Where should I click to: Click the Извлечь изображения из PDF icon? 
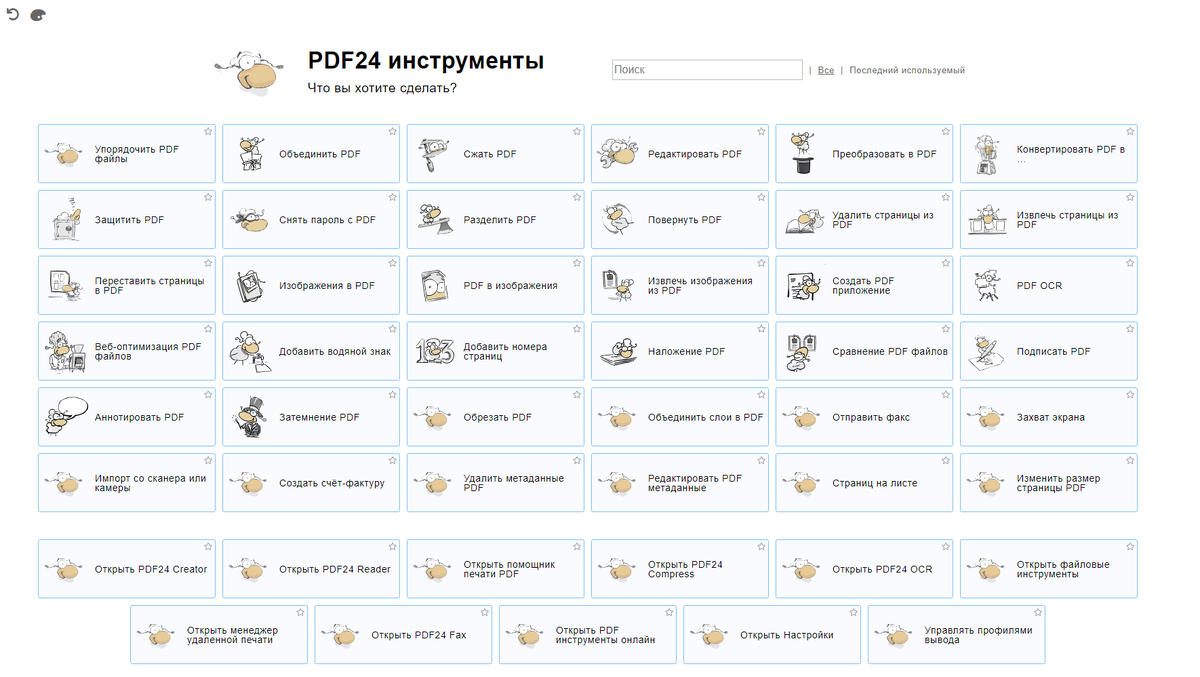pos(618,286)
